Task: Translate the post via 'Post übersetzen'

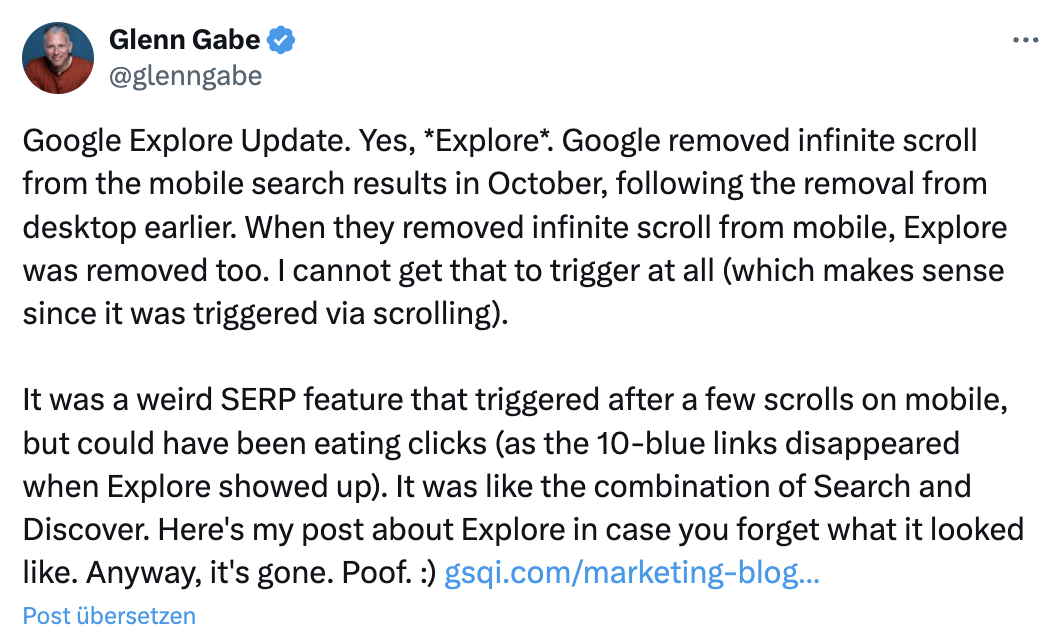Action: click(108, 616)
